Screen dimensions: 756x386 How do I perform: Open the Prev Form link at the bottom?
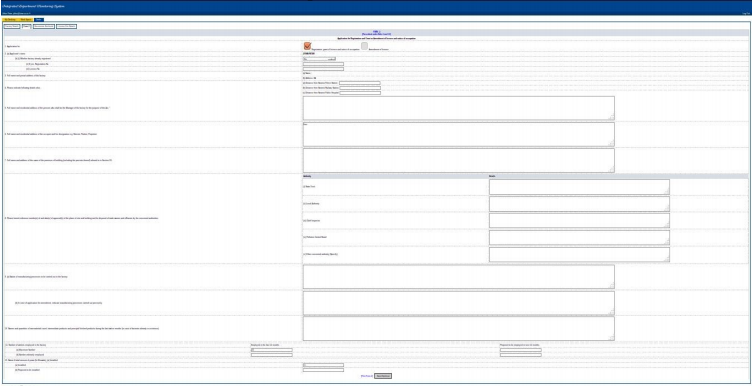pos(366,376)
